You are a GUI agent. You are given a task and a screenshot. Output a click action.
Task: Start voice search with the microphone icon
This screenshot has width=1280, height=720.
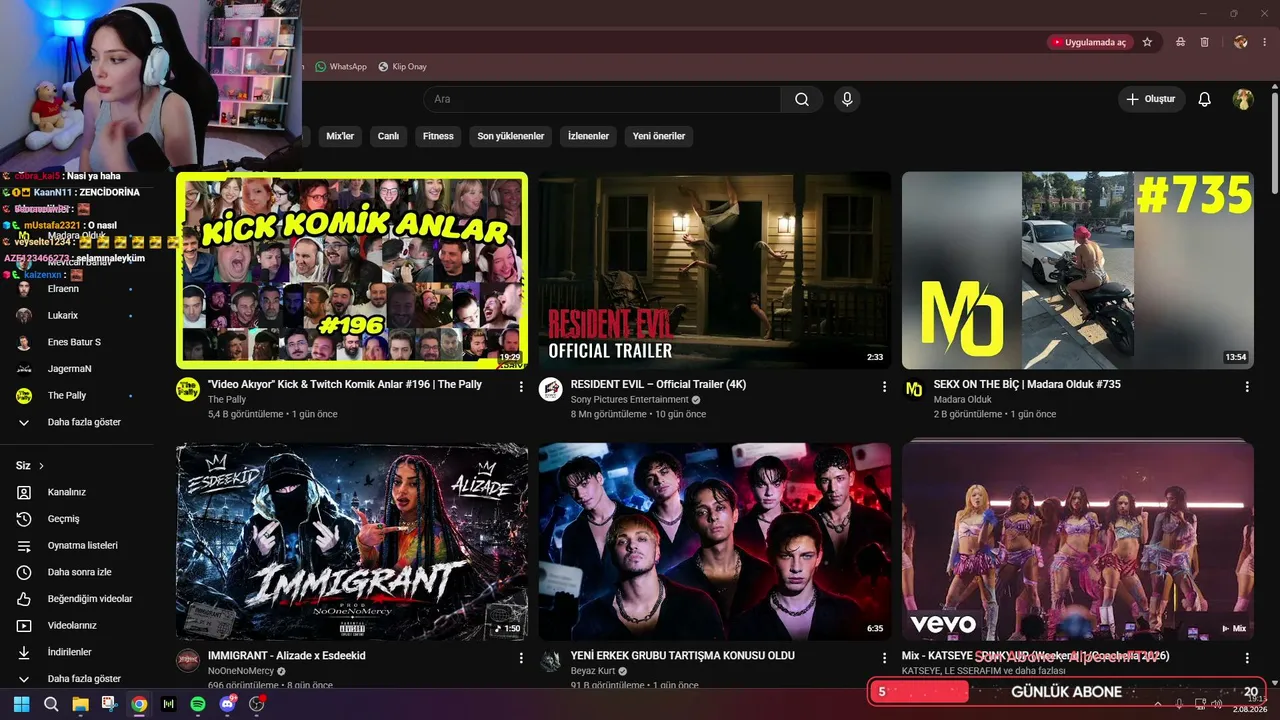(847, 99)
